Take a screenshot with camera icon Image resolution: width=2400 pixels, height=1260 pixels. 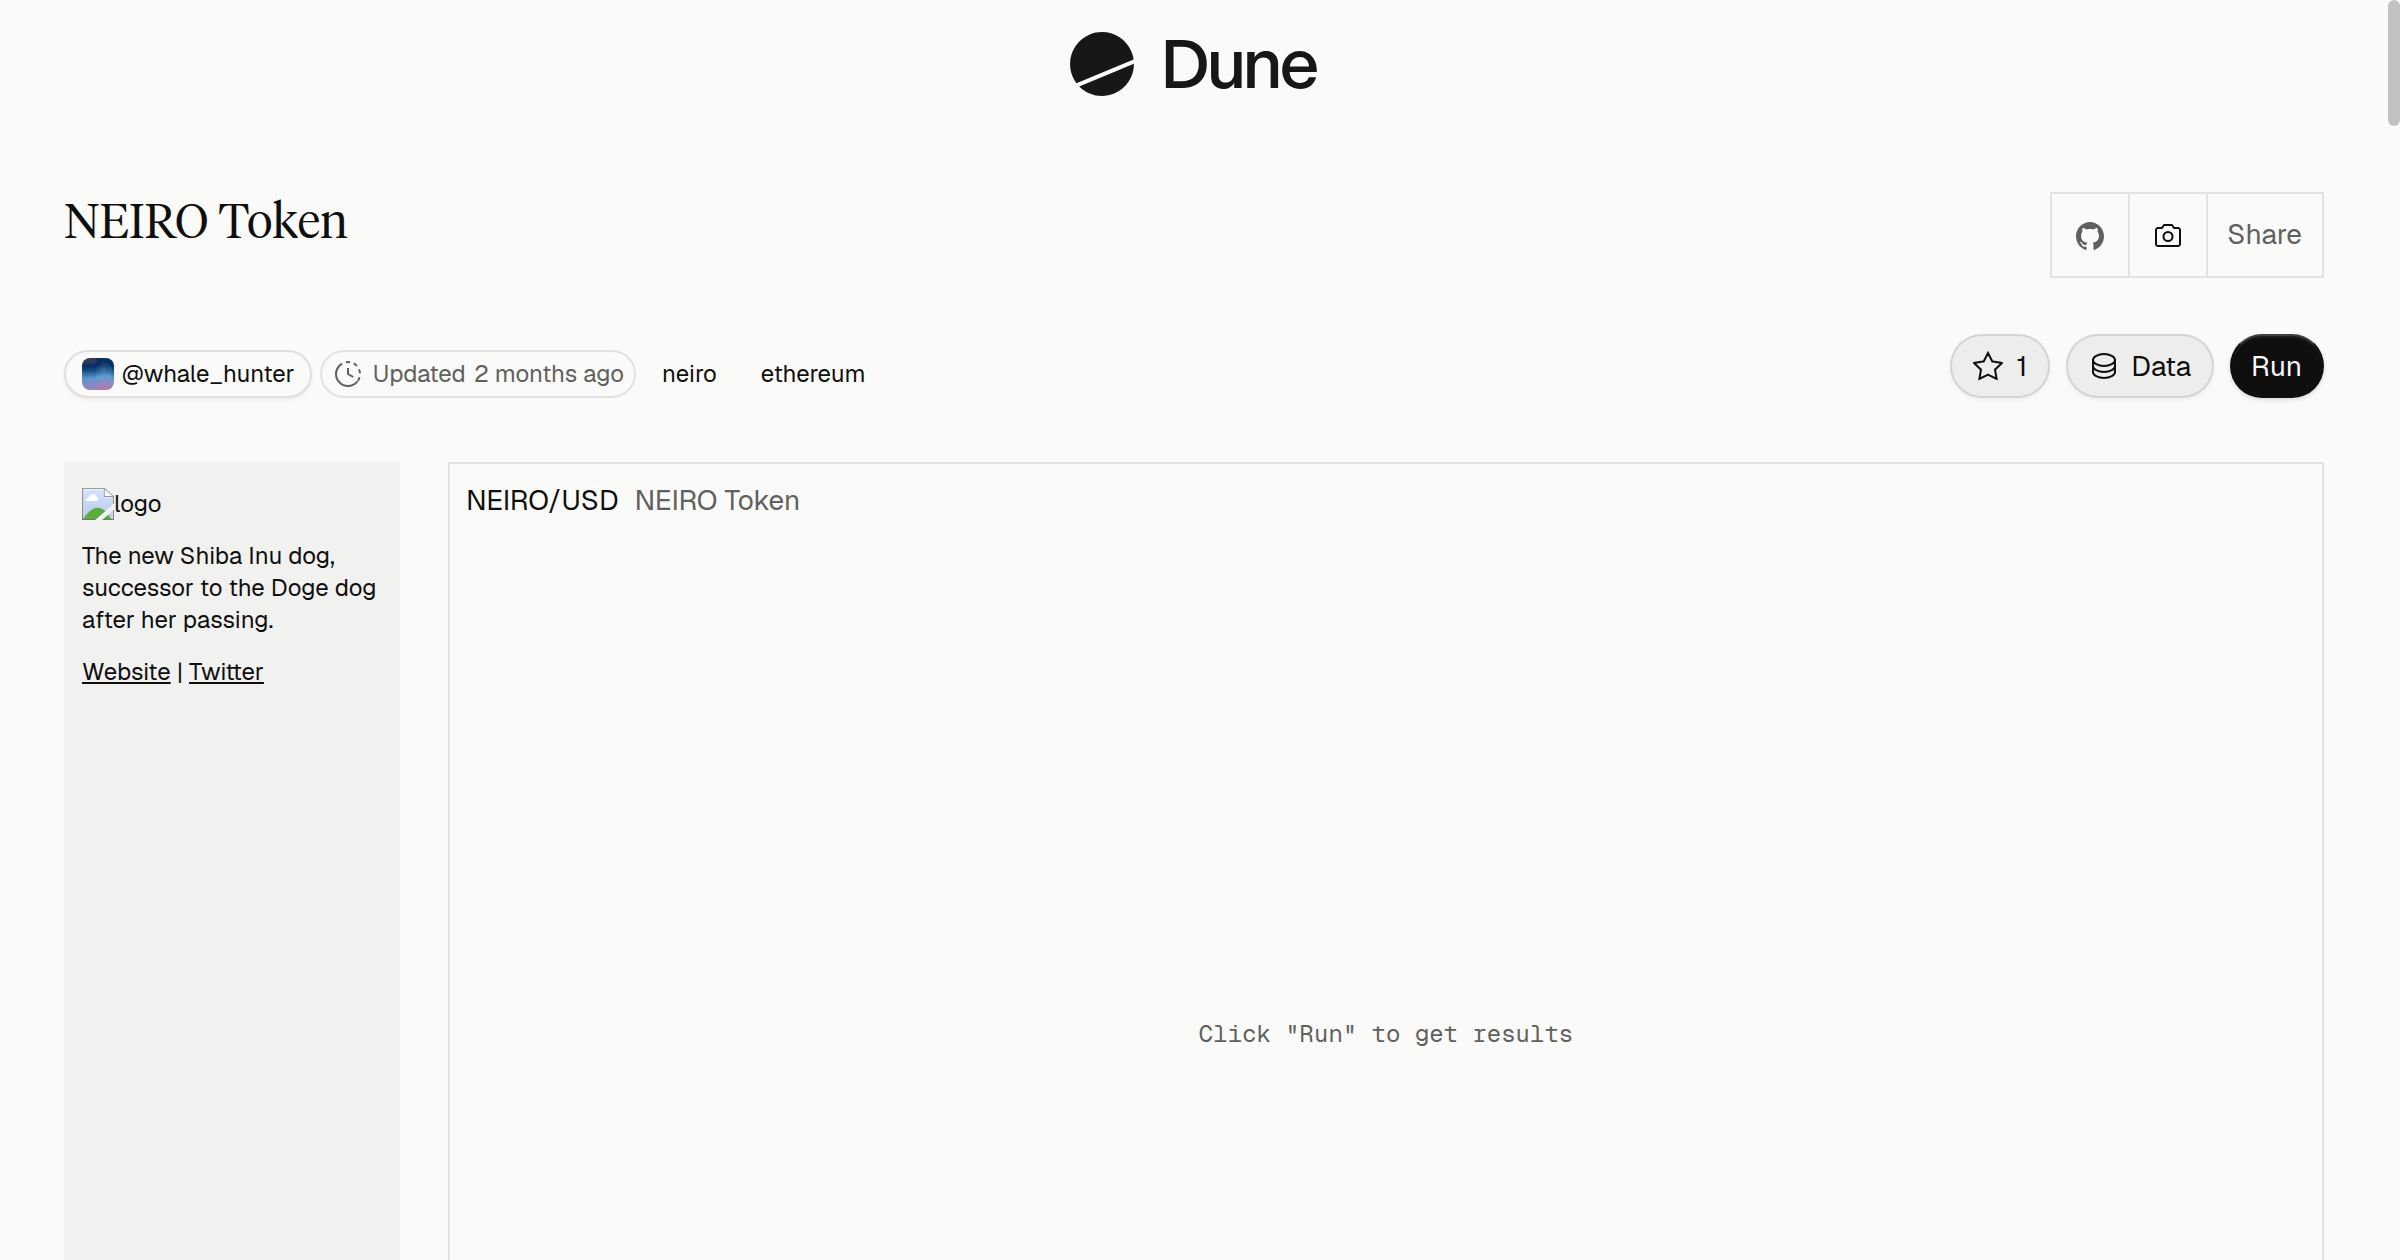coord(2167,235)
